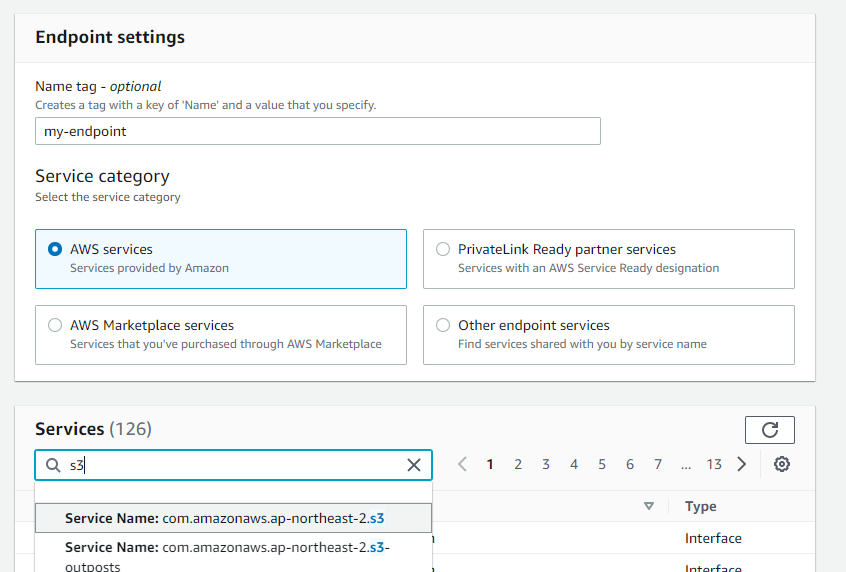Go to the next page of services
Viewport: 846px width, 572px height.
(x=742, y=464)
